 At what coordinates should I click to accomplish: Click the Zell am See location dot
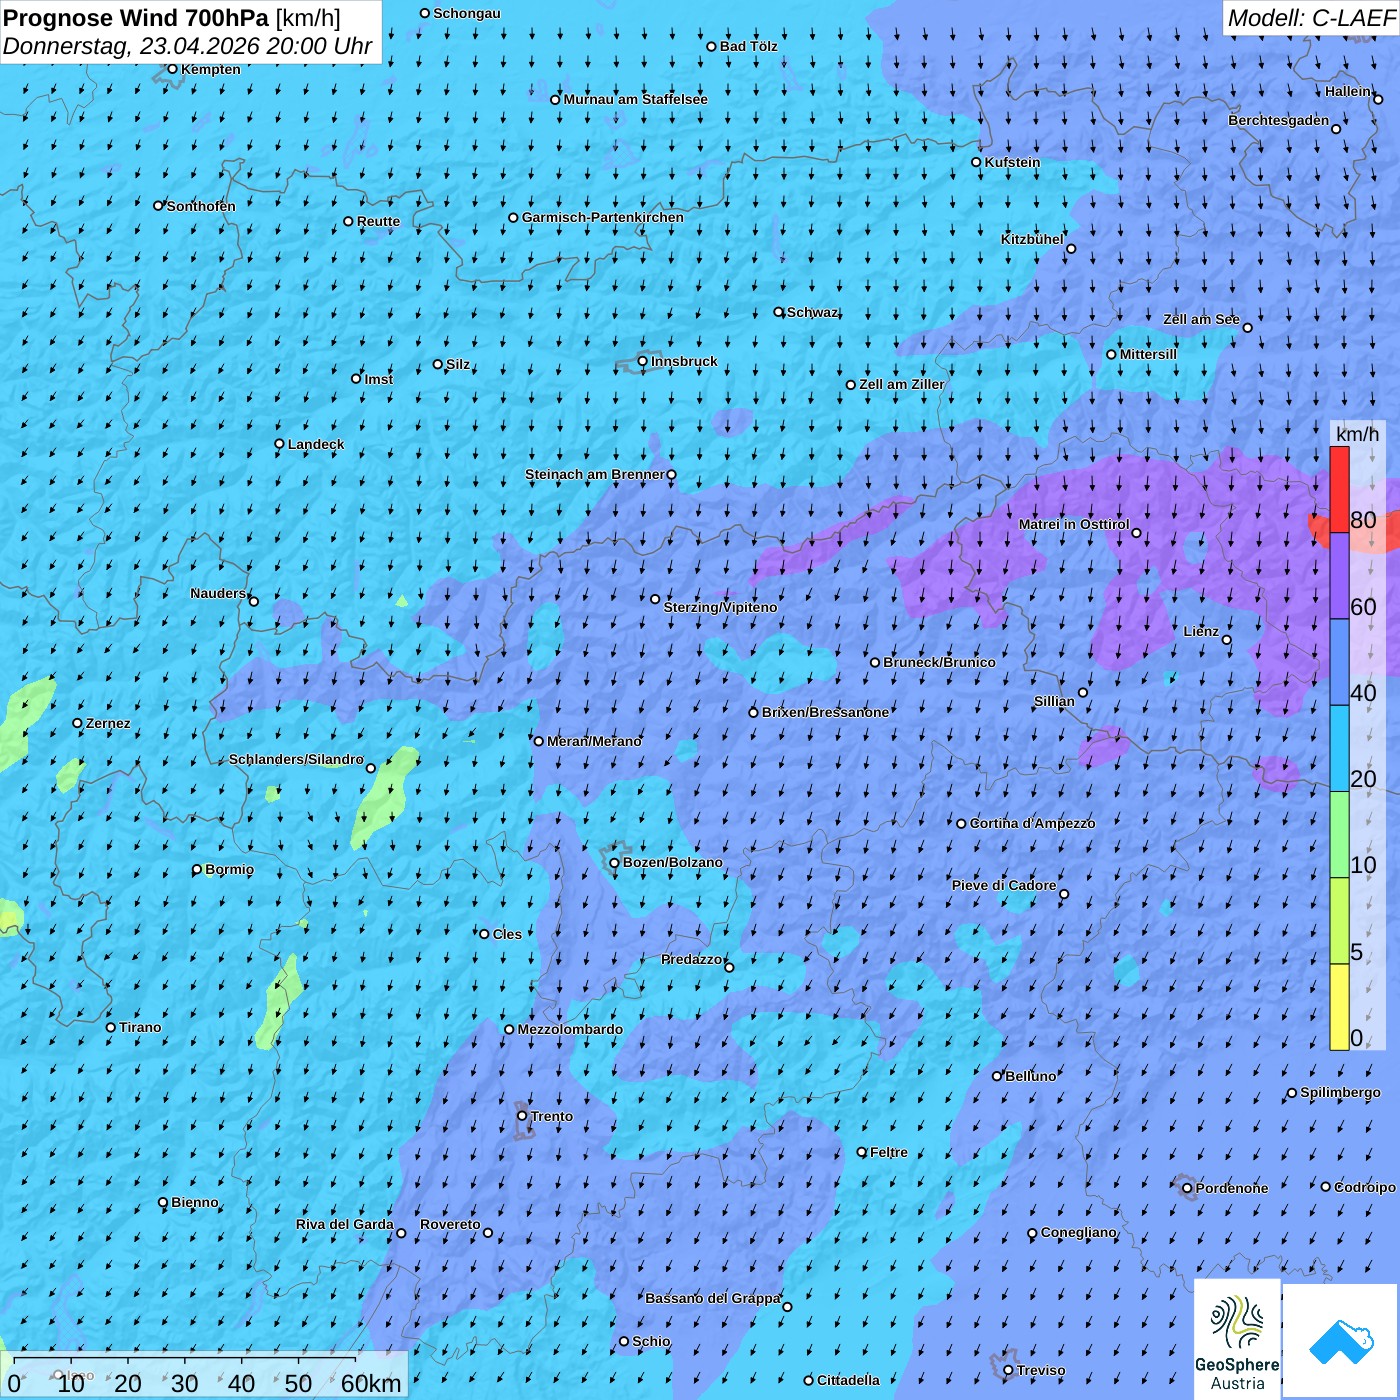click(1247, 327)
